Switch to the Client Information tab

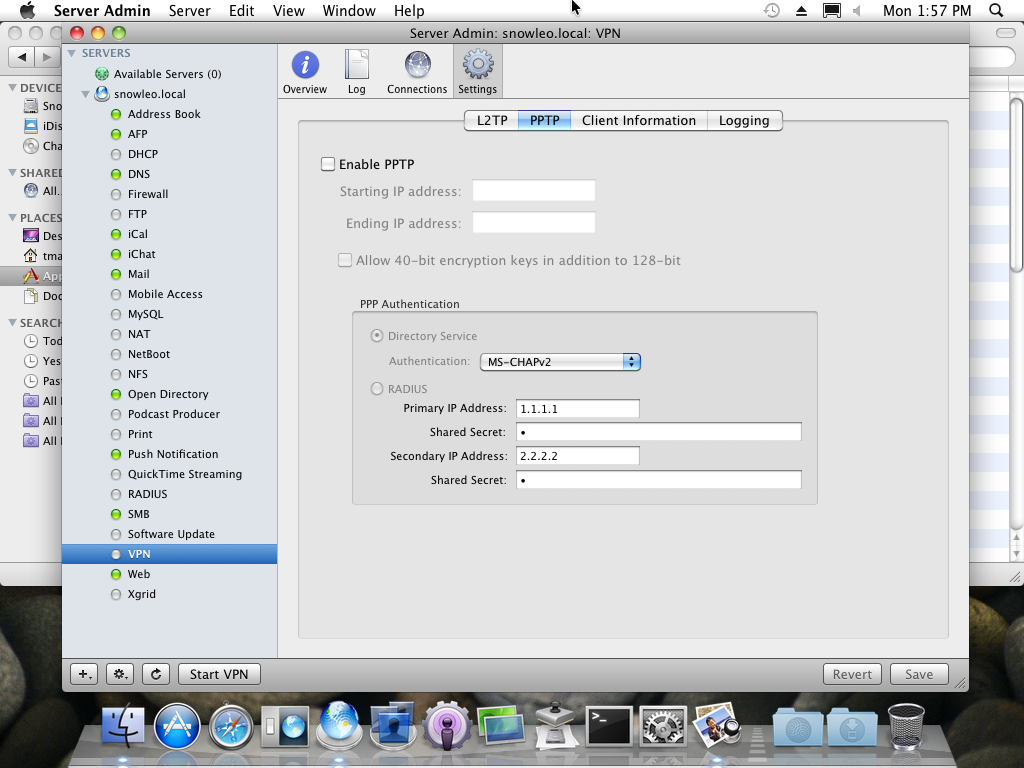pyautogui.click(x=639, y=120)
